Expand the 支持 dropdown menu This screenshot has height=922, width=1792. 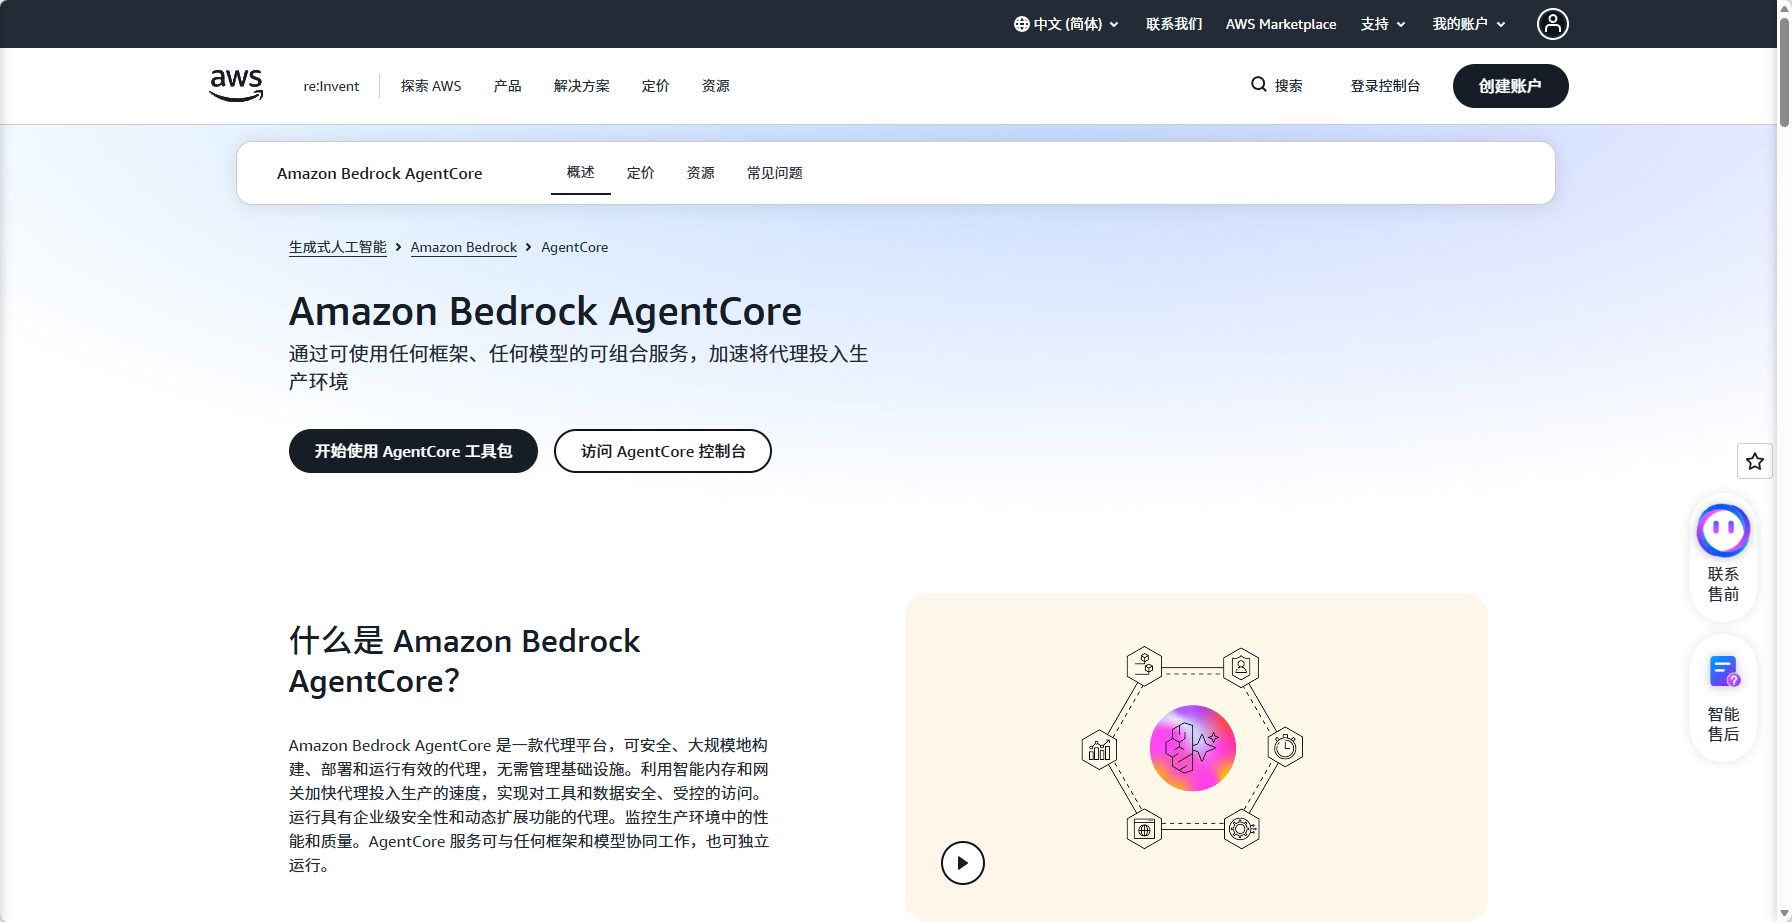(1383, 24)
